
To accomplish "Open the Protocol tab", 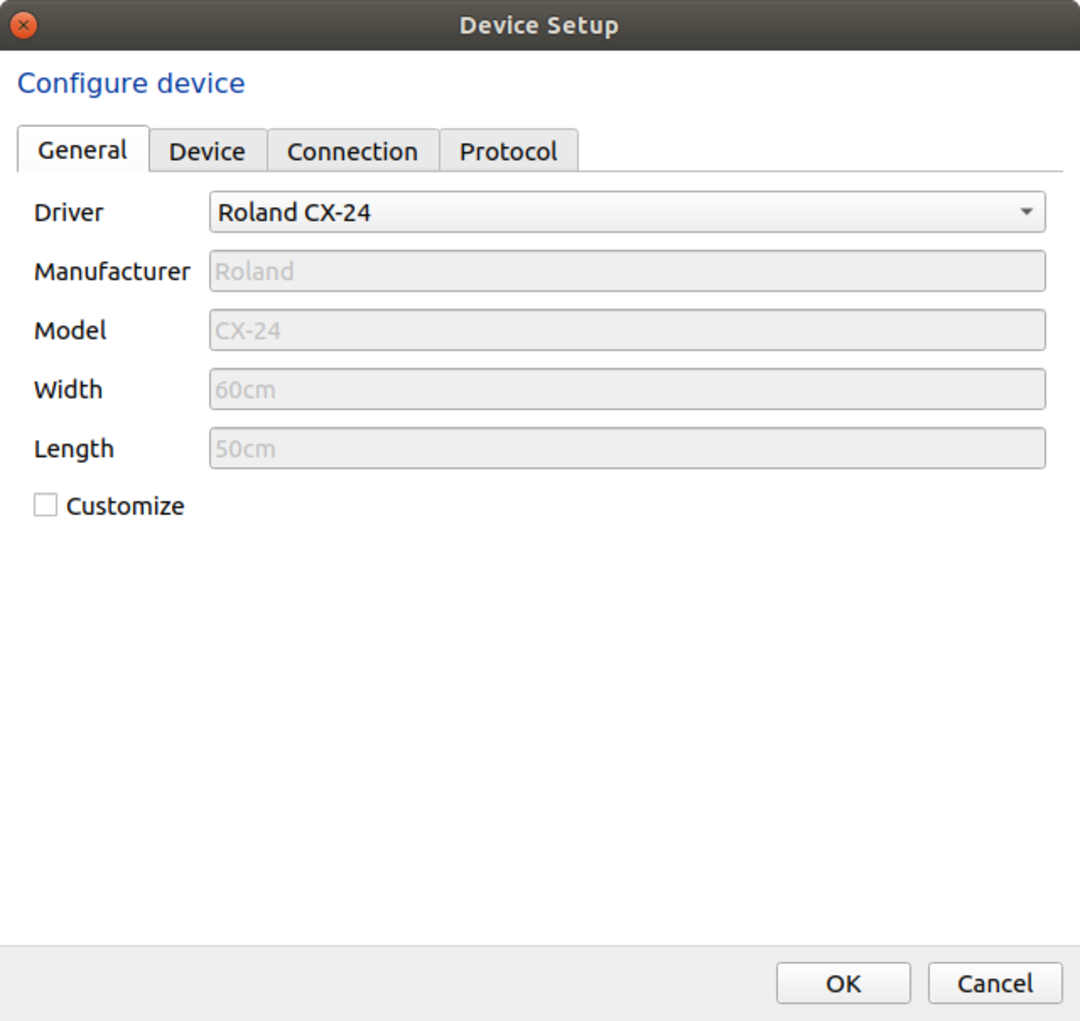I will click(x=508, y=151).
